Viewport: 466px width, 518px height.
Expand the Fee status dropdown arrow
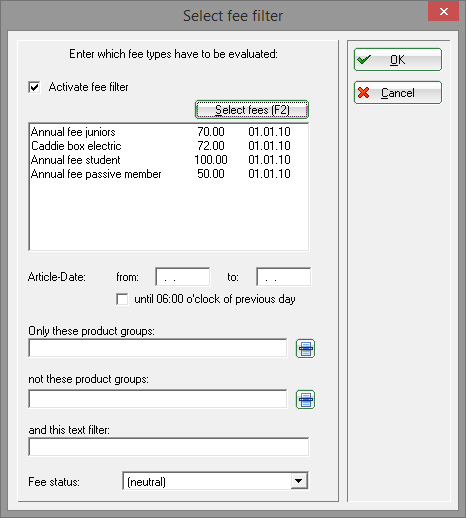click(x=299, y=481)
